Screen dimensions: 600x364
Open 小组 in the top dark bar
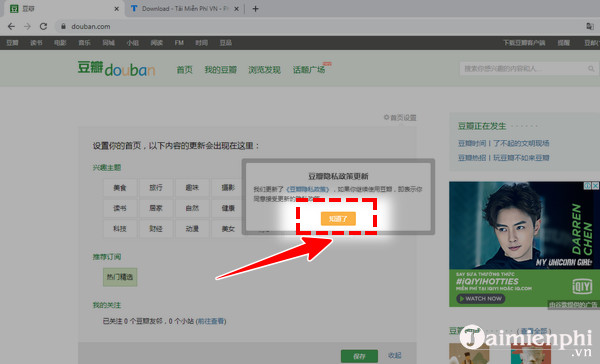132,42
